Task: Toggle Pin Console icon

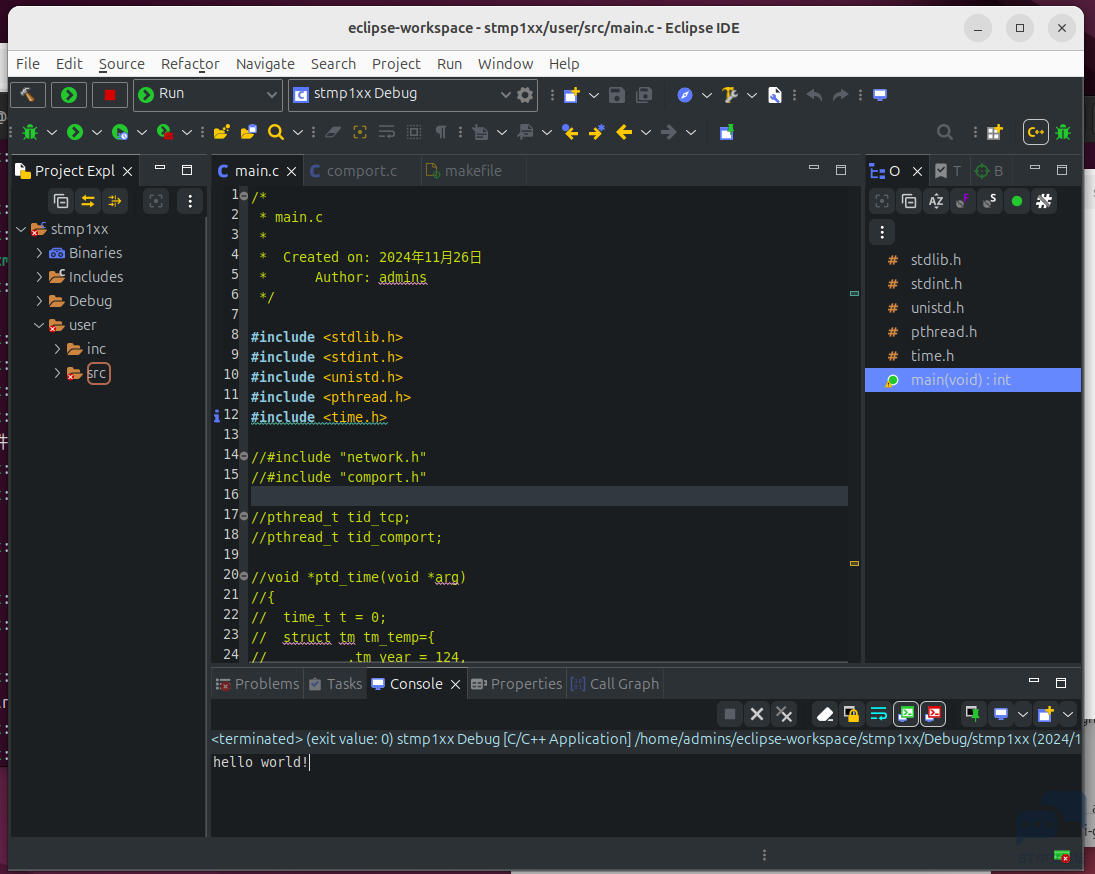Action: point(973,714)
